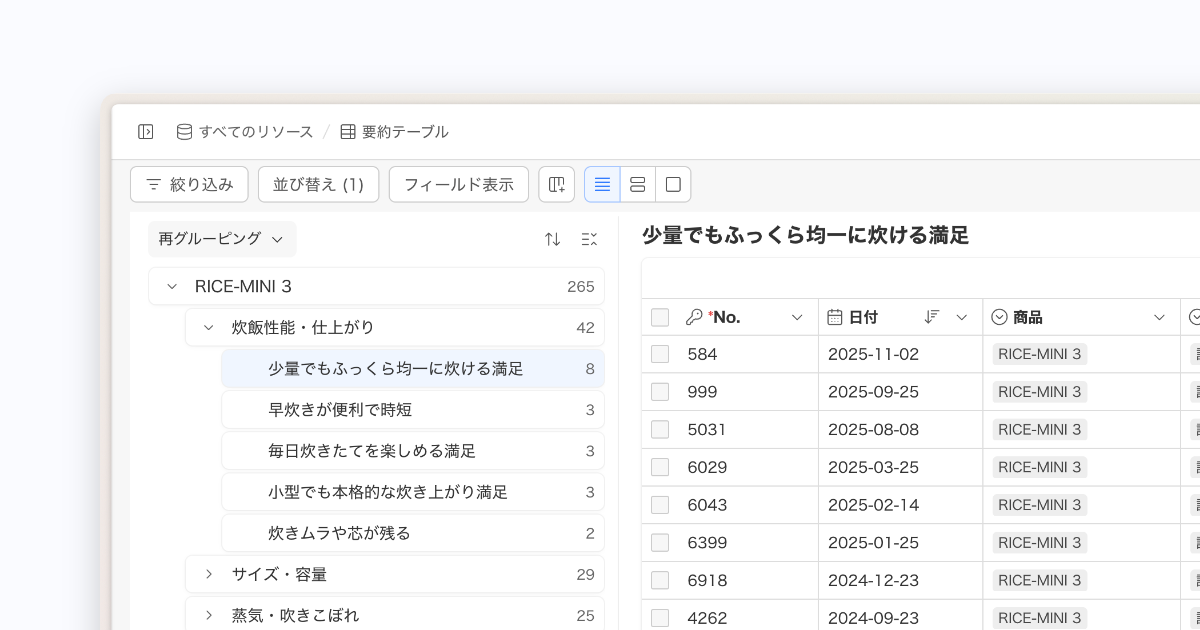The width and height of the screenshot is (1200, 630).
Task: Click the 炊飯性能・仕上がり group label
Action: (x=303, y=327)
